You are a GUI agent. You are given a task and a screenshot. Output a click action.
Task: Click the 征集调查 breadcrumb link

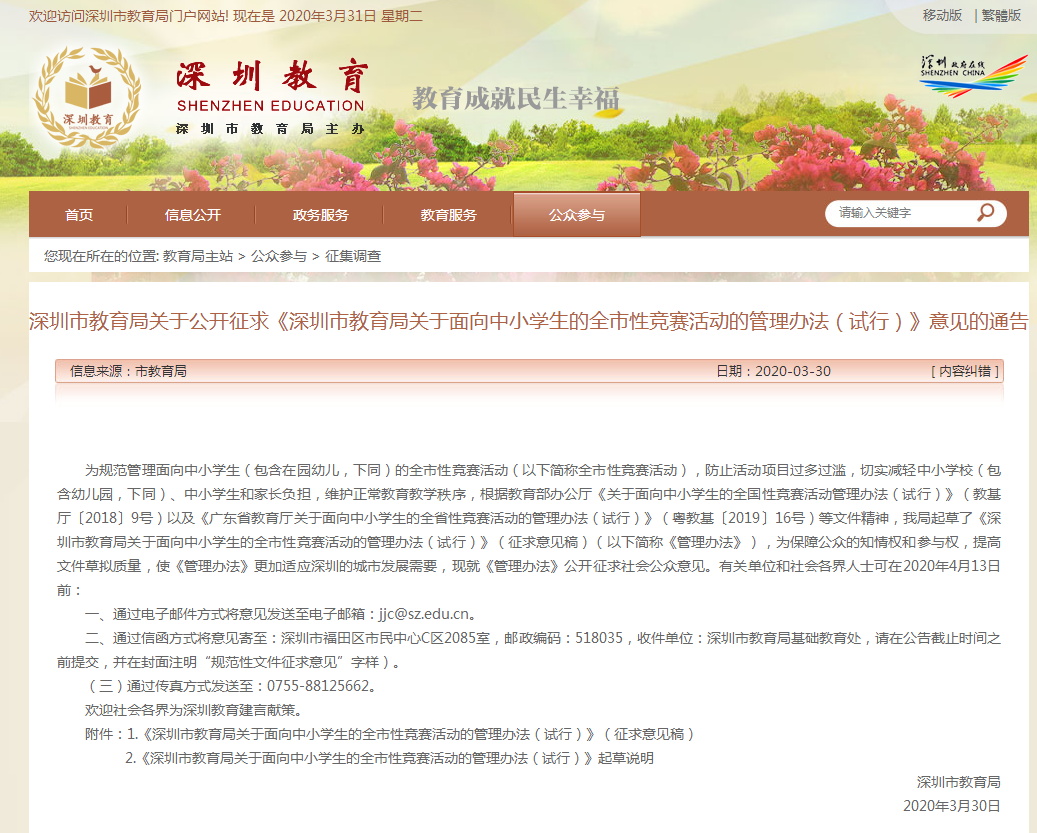(353, 256)
